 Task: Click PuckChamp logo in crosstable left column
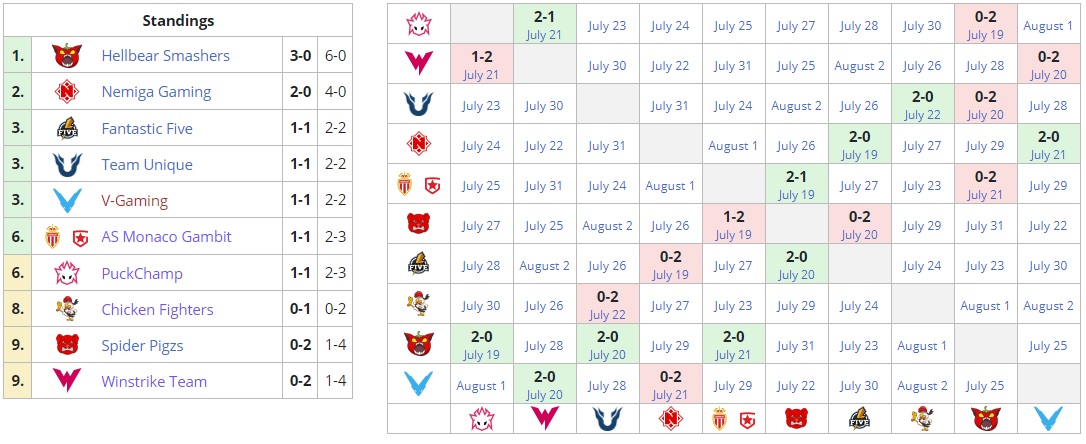tap(418, 25)
